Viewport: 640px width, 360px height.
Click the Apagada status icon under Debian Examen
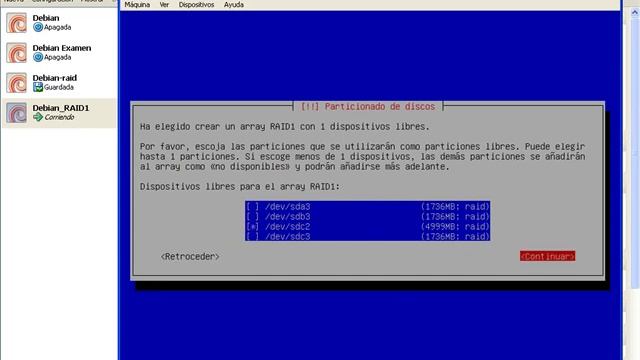(x=38, y=57)
